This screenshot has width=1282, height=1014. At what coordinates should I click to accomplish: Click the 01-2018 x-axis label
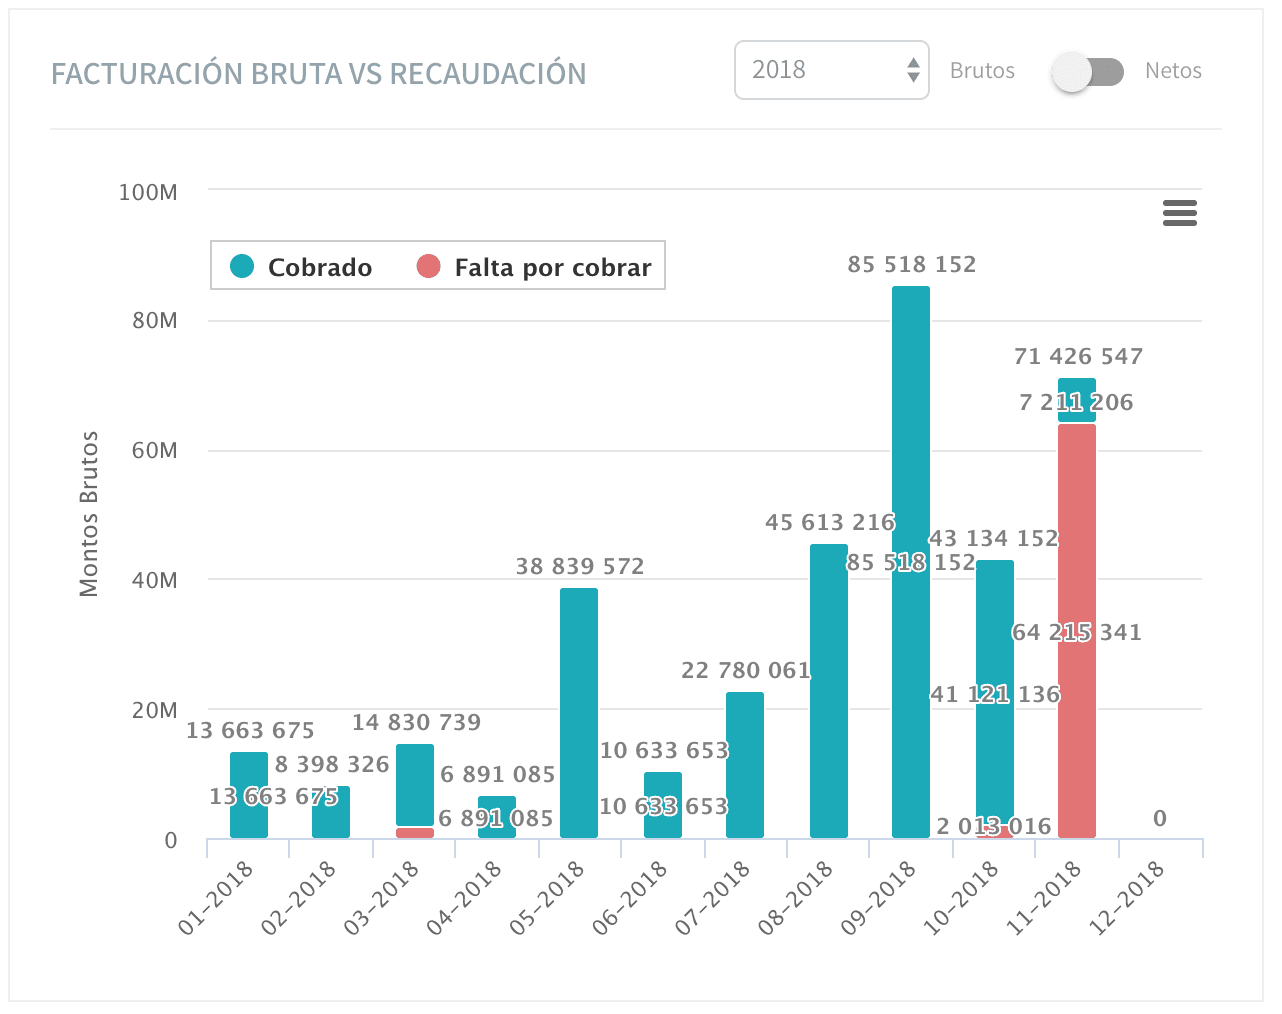point(215,898)
